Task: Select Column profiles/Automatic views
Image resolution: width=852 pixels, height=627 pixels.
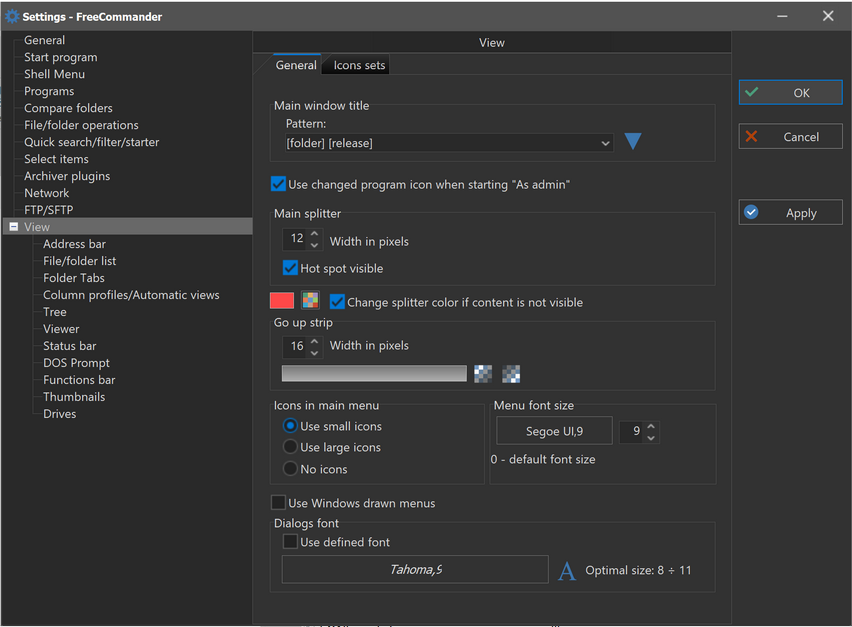Action: pyautogui.click(x=131, y=295)
